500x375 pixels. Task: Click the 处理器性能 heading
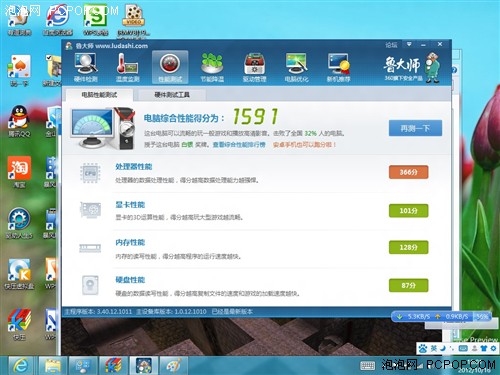134,167
